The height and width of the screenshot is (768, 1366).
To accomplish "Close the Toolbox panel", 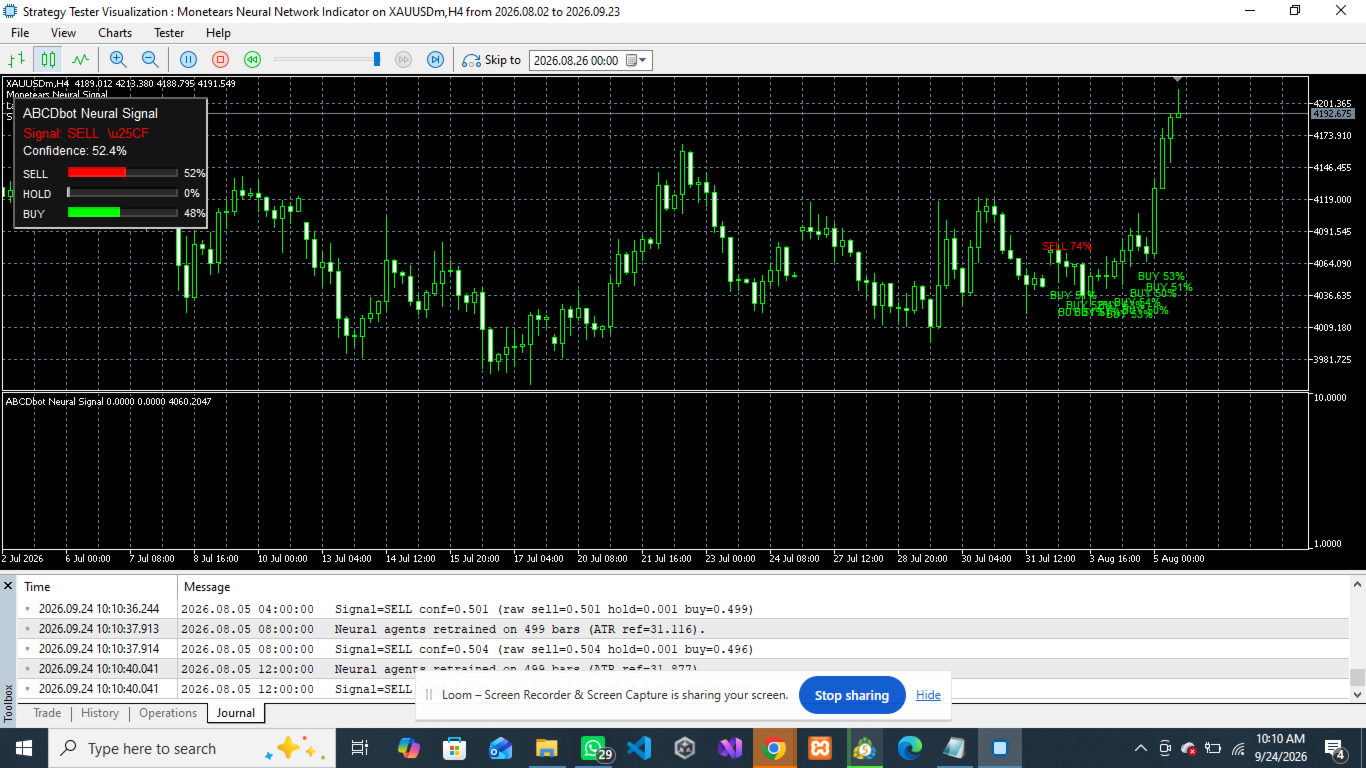I will 8,586.
